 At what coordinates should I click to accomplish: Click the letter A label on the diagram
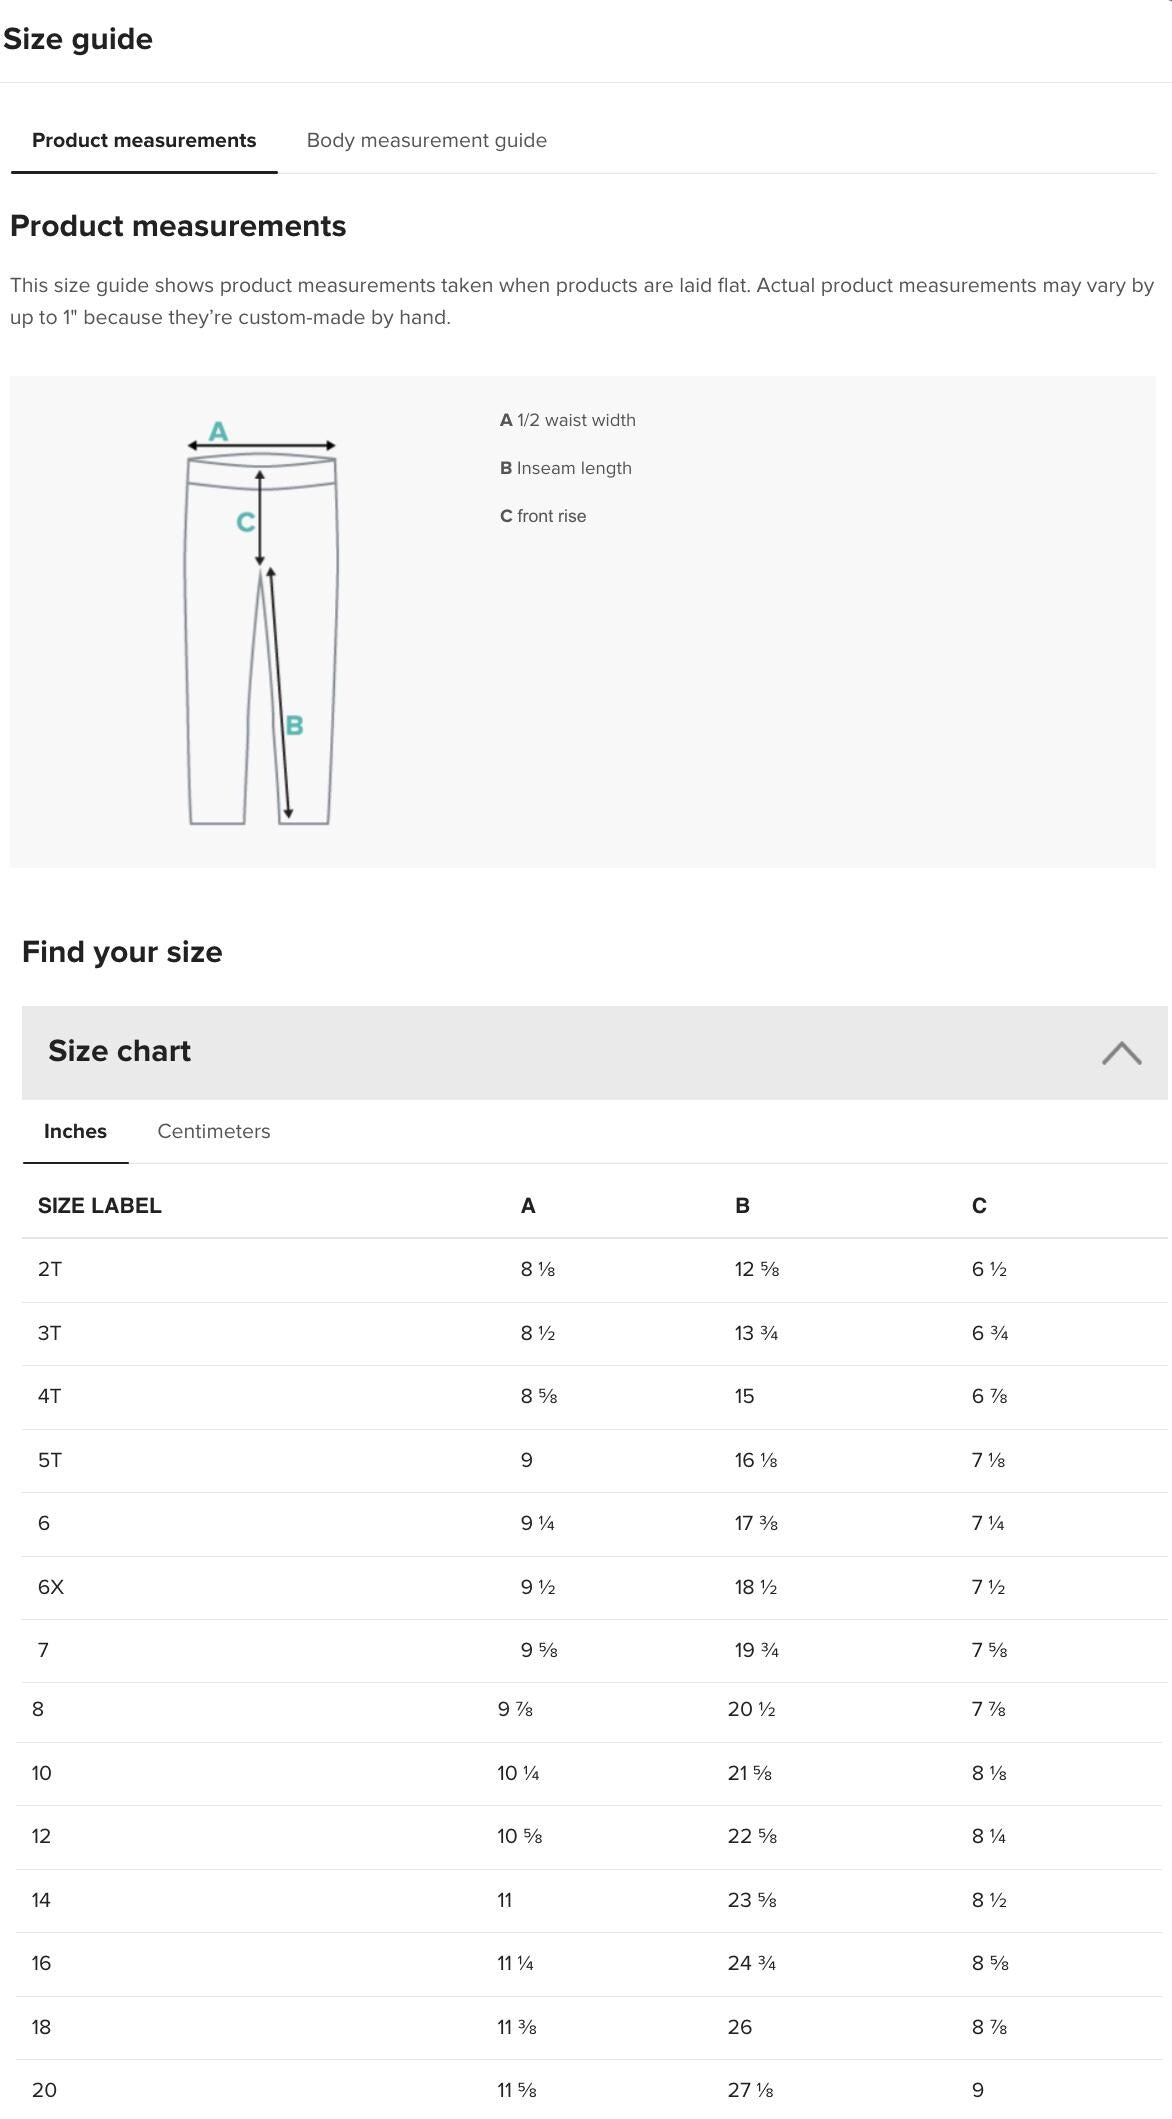click(218, 429)
